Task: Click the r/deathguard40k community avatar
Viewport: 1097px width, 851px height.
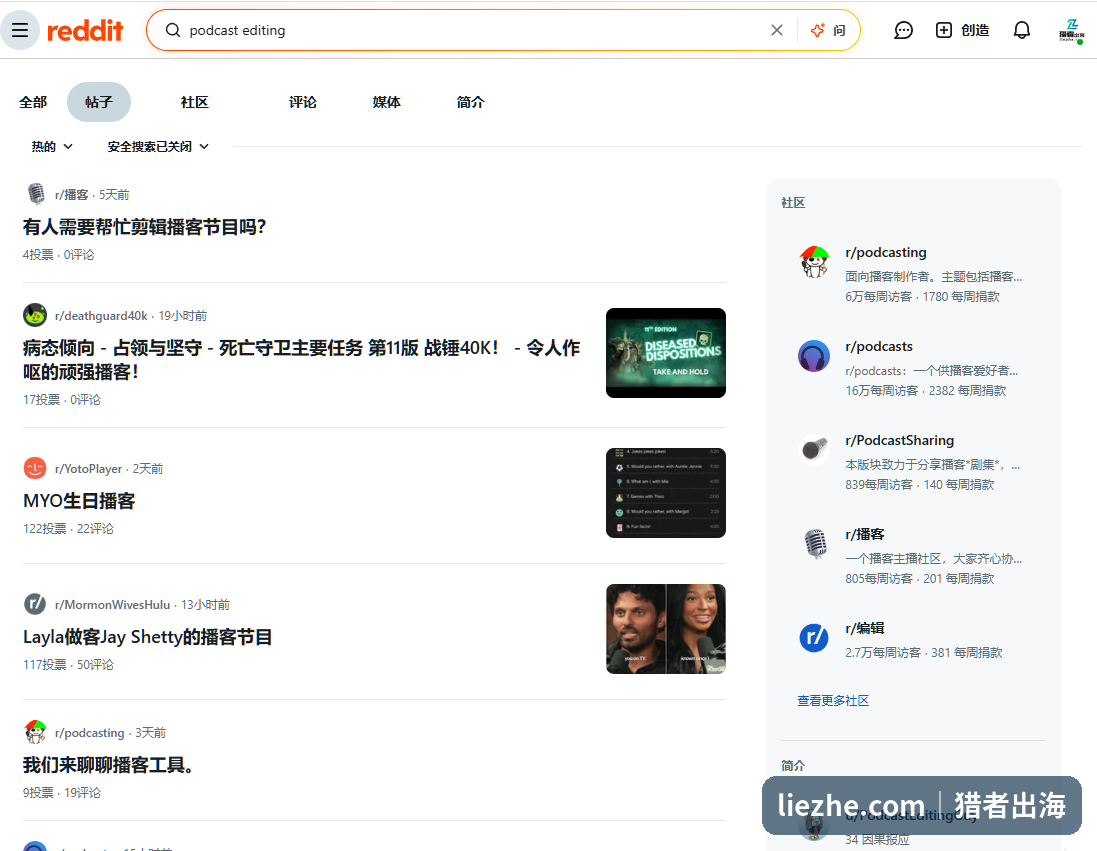Action: tap(35, 315)
